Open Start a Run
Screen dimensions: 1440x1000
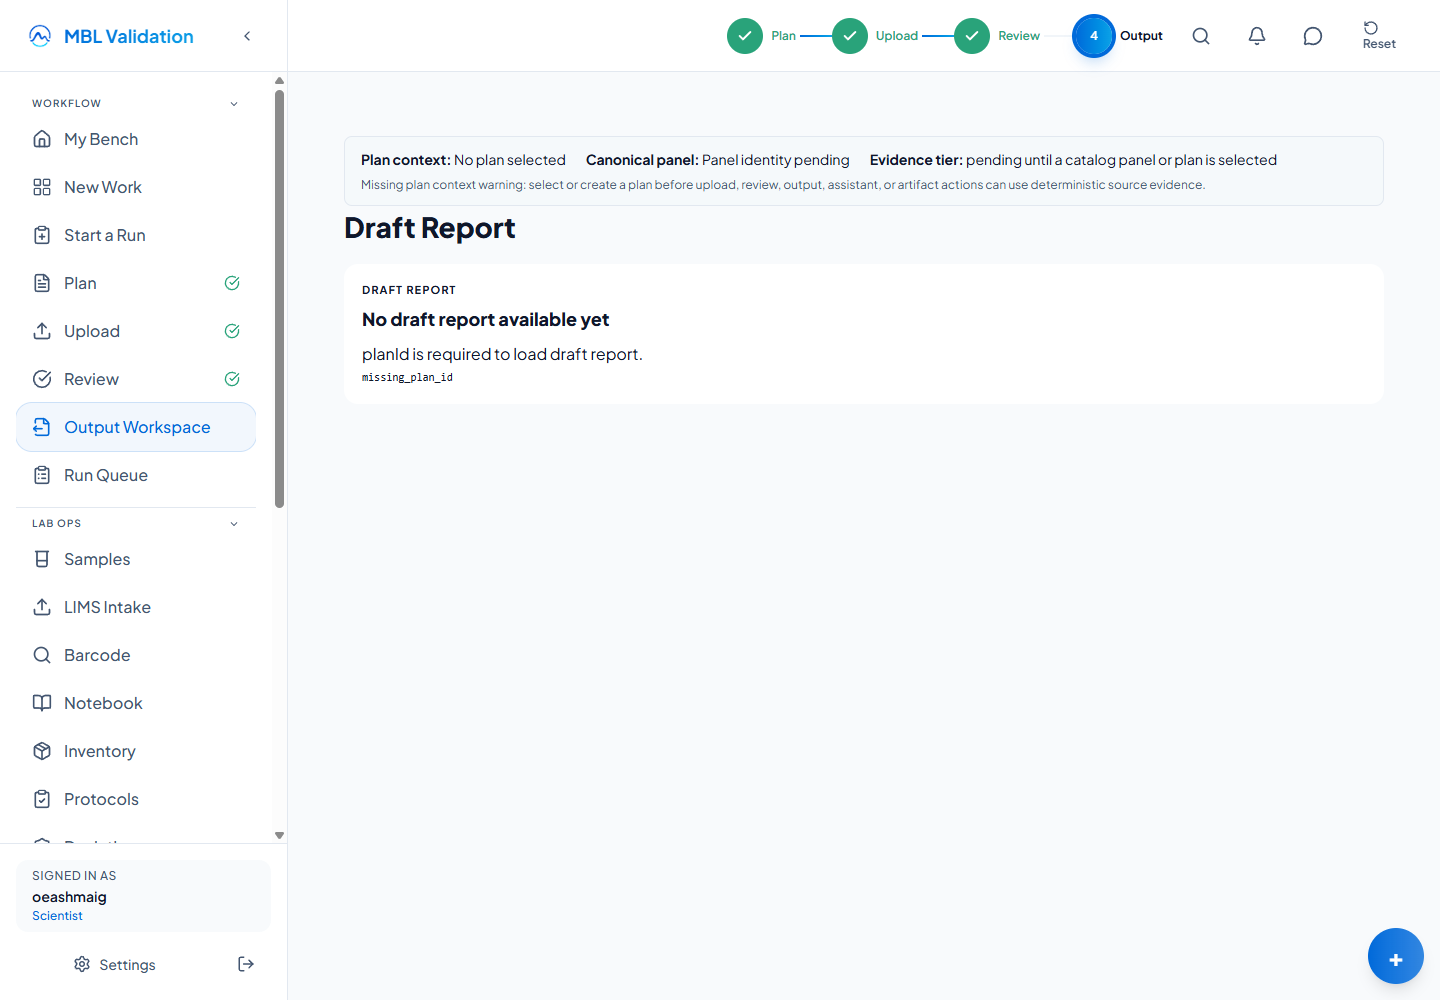[136, 235]
